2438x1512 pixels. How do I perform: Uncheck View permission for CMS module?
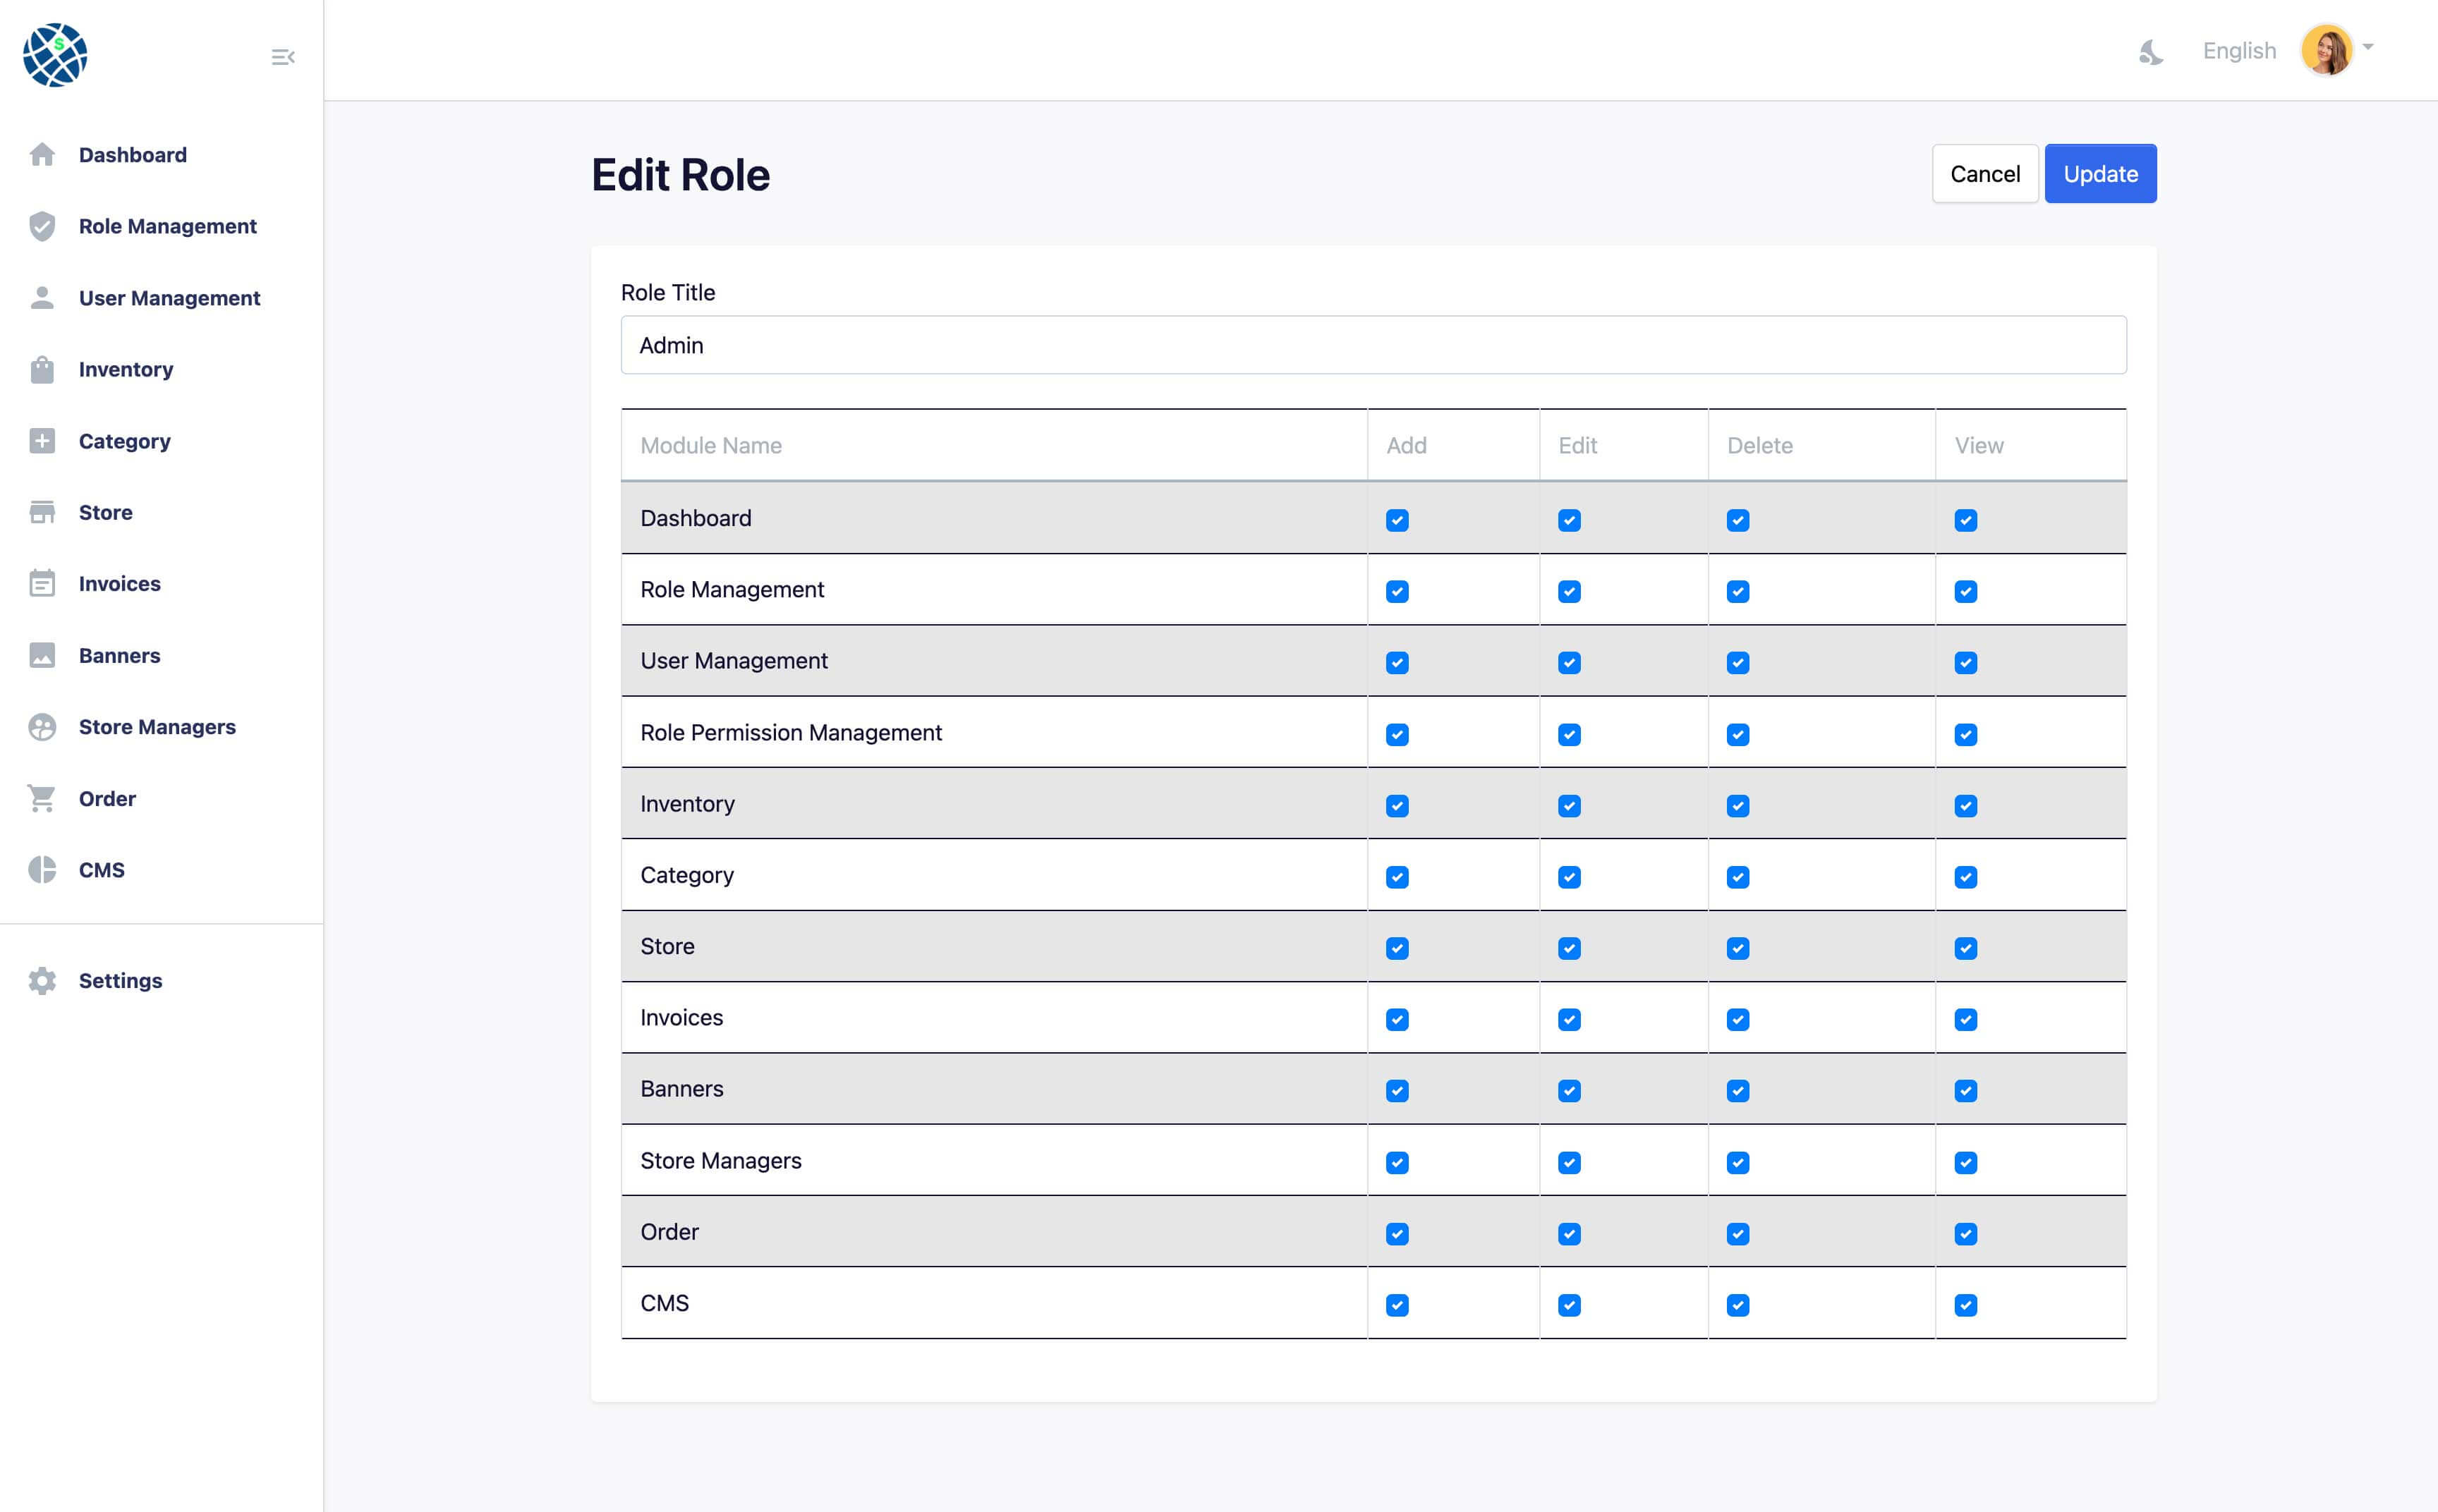1965,1305
